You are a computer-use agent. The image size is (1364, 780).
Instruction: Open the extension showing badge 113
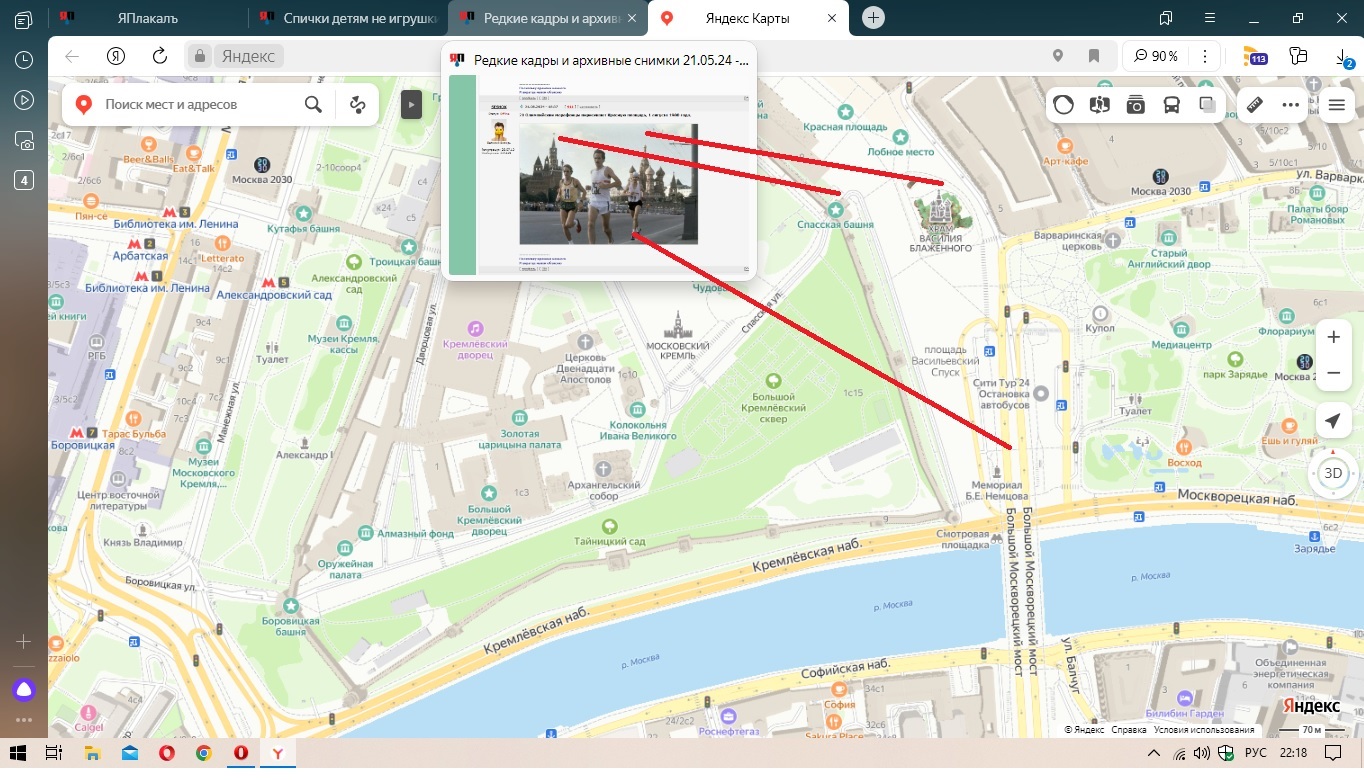tap(1254, 56)
